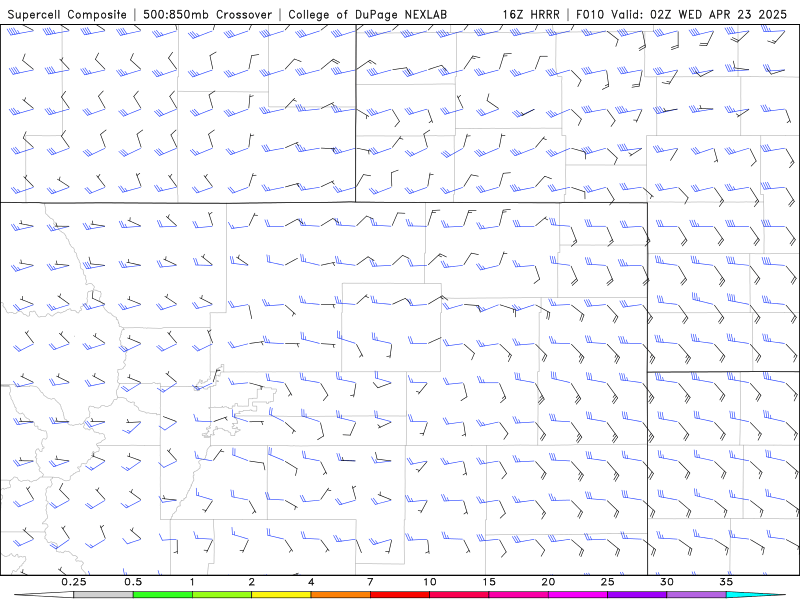Click the color bar label reading 10
The image size is (800, 600).
point(430,582)
